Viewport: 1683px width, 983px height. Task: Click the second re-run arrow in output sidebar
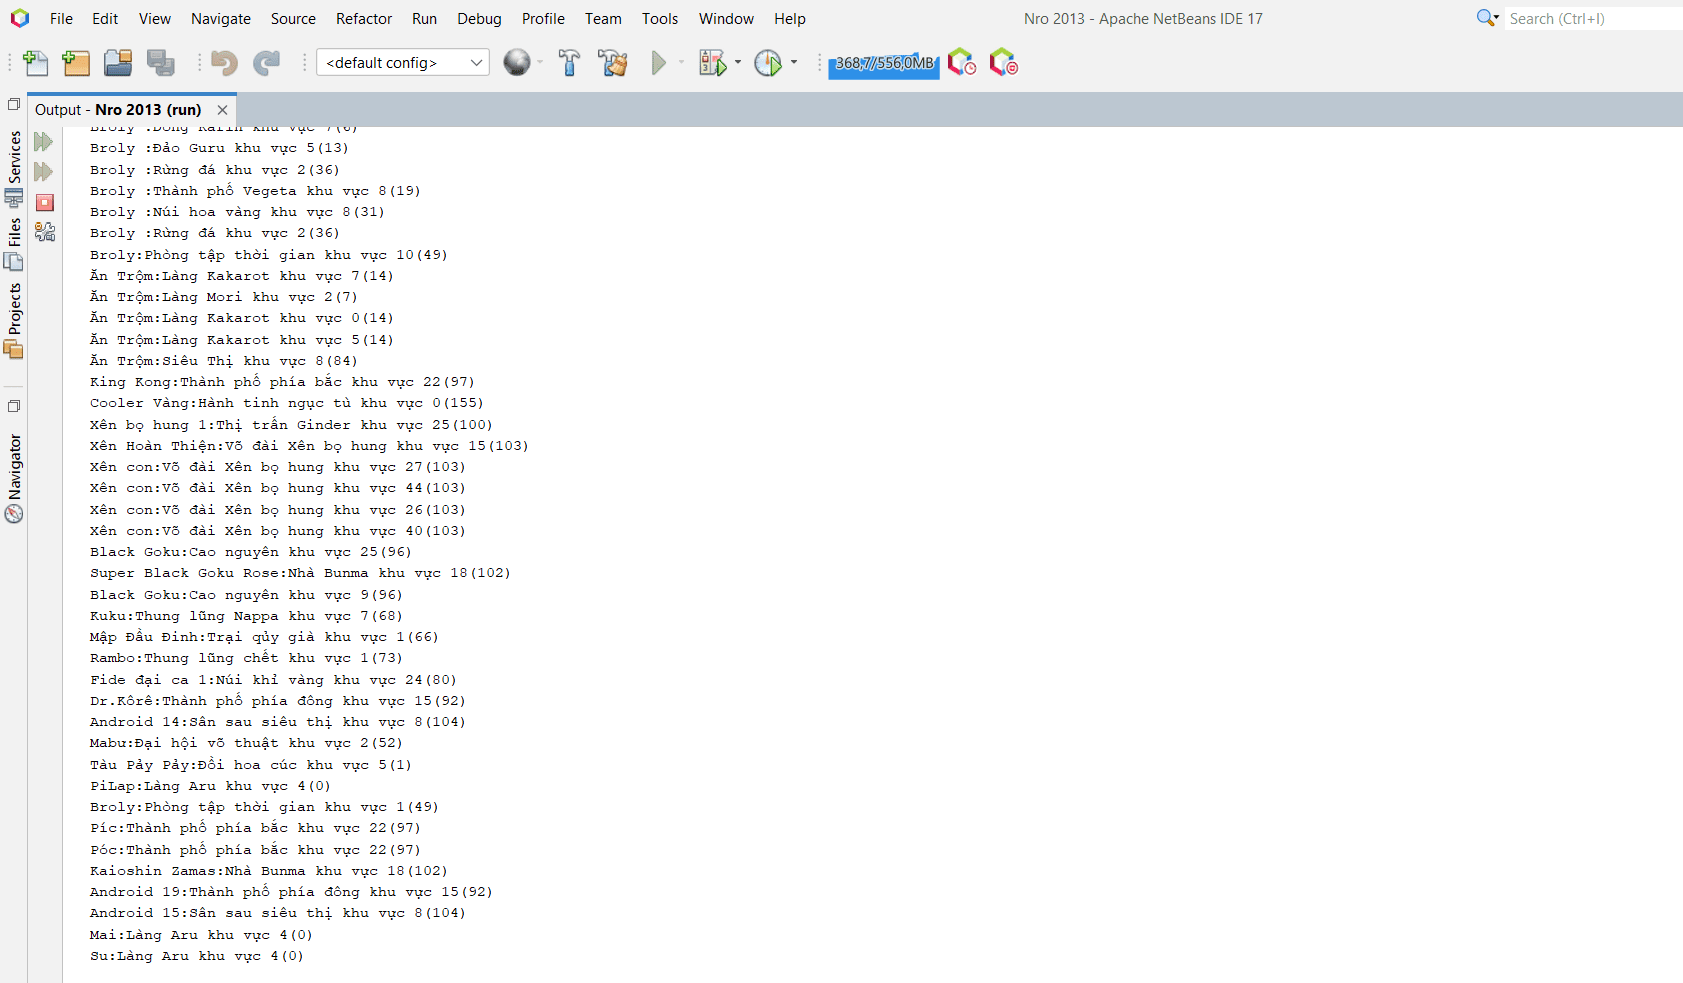[43, 172]
